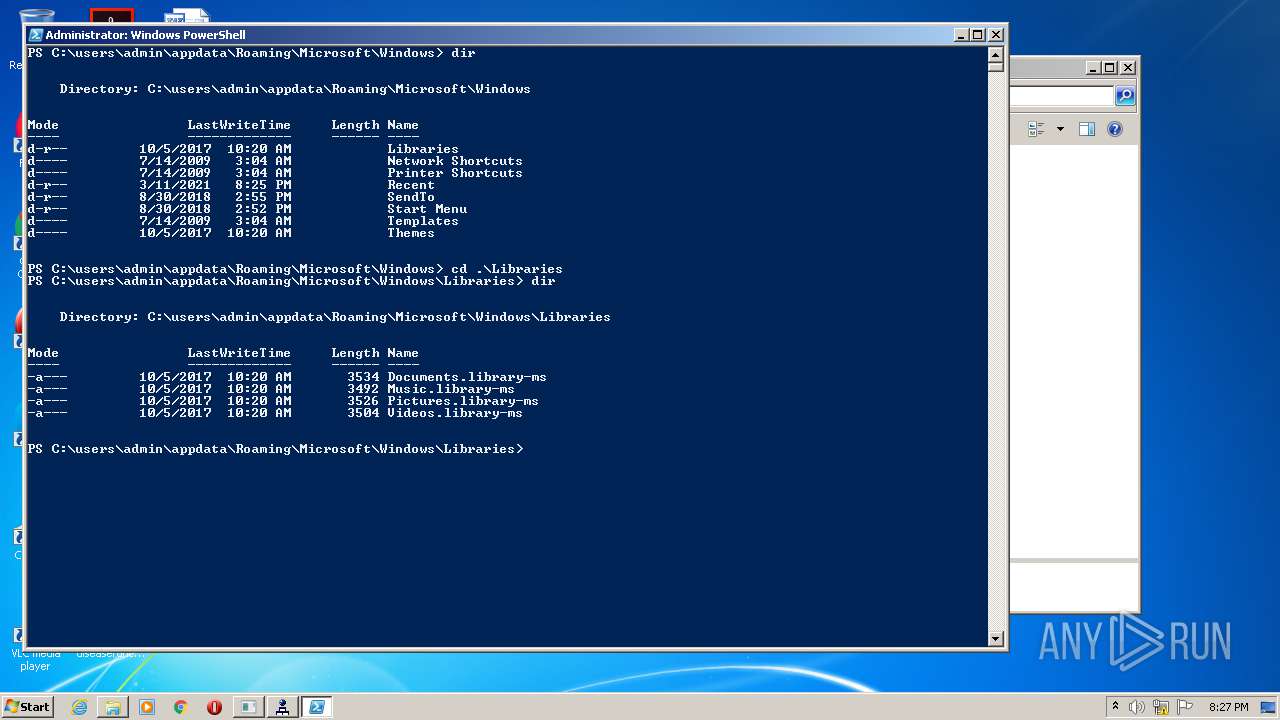1280x720 pixels.
Task: Click the Start button on the taskbar
Action: point(27,707)
